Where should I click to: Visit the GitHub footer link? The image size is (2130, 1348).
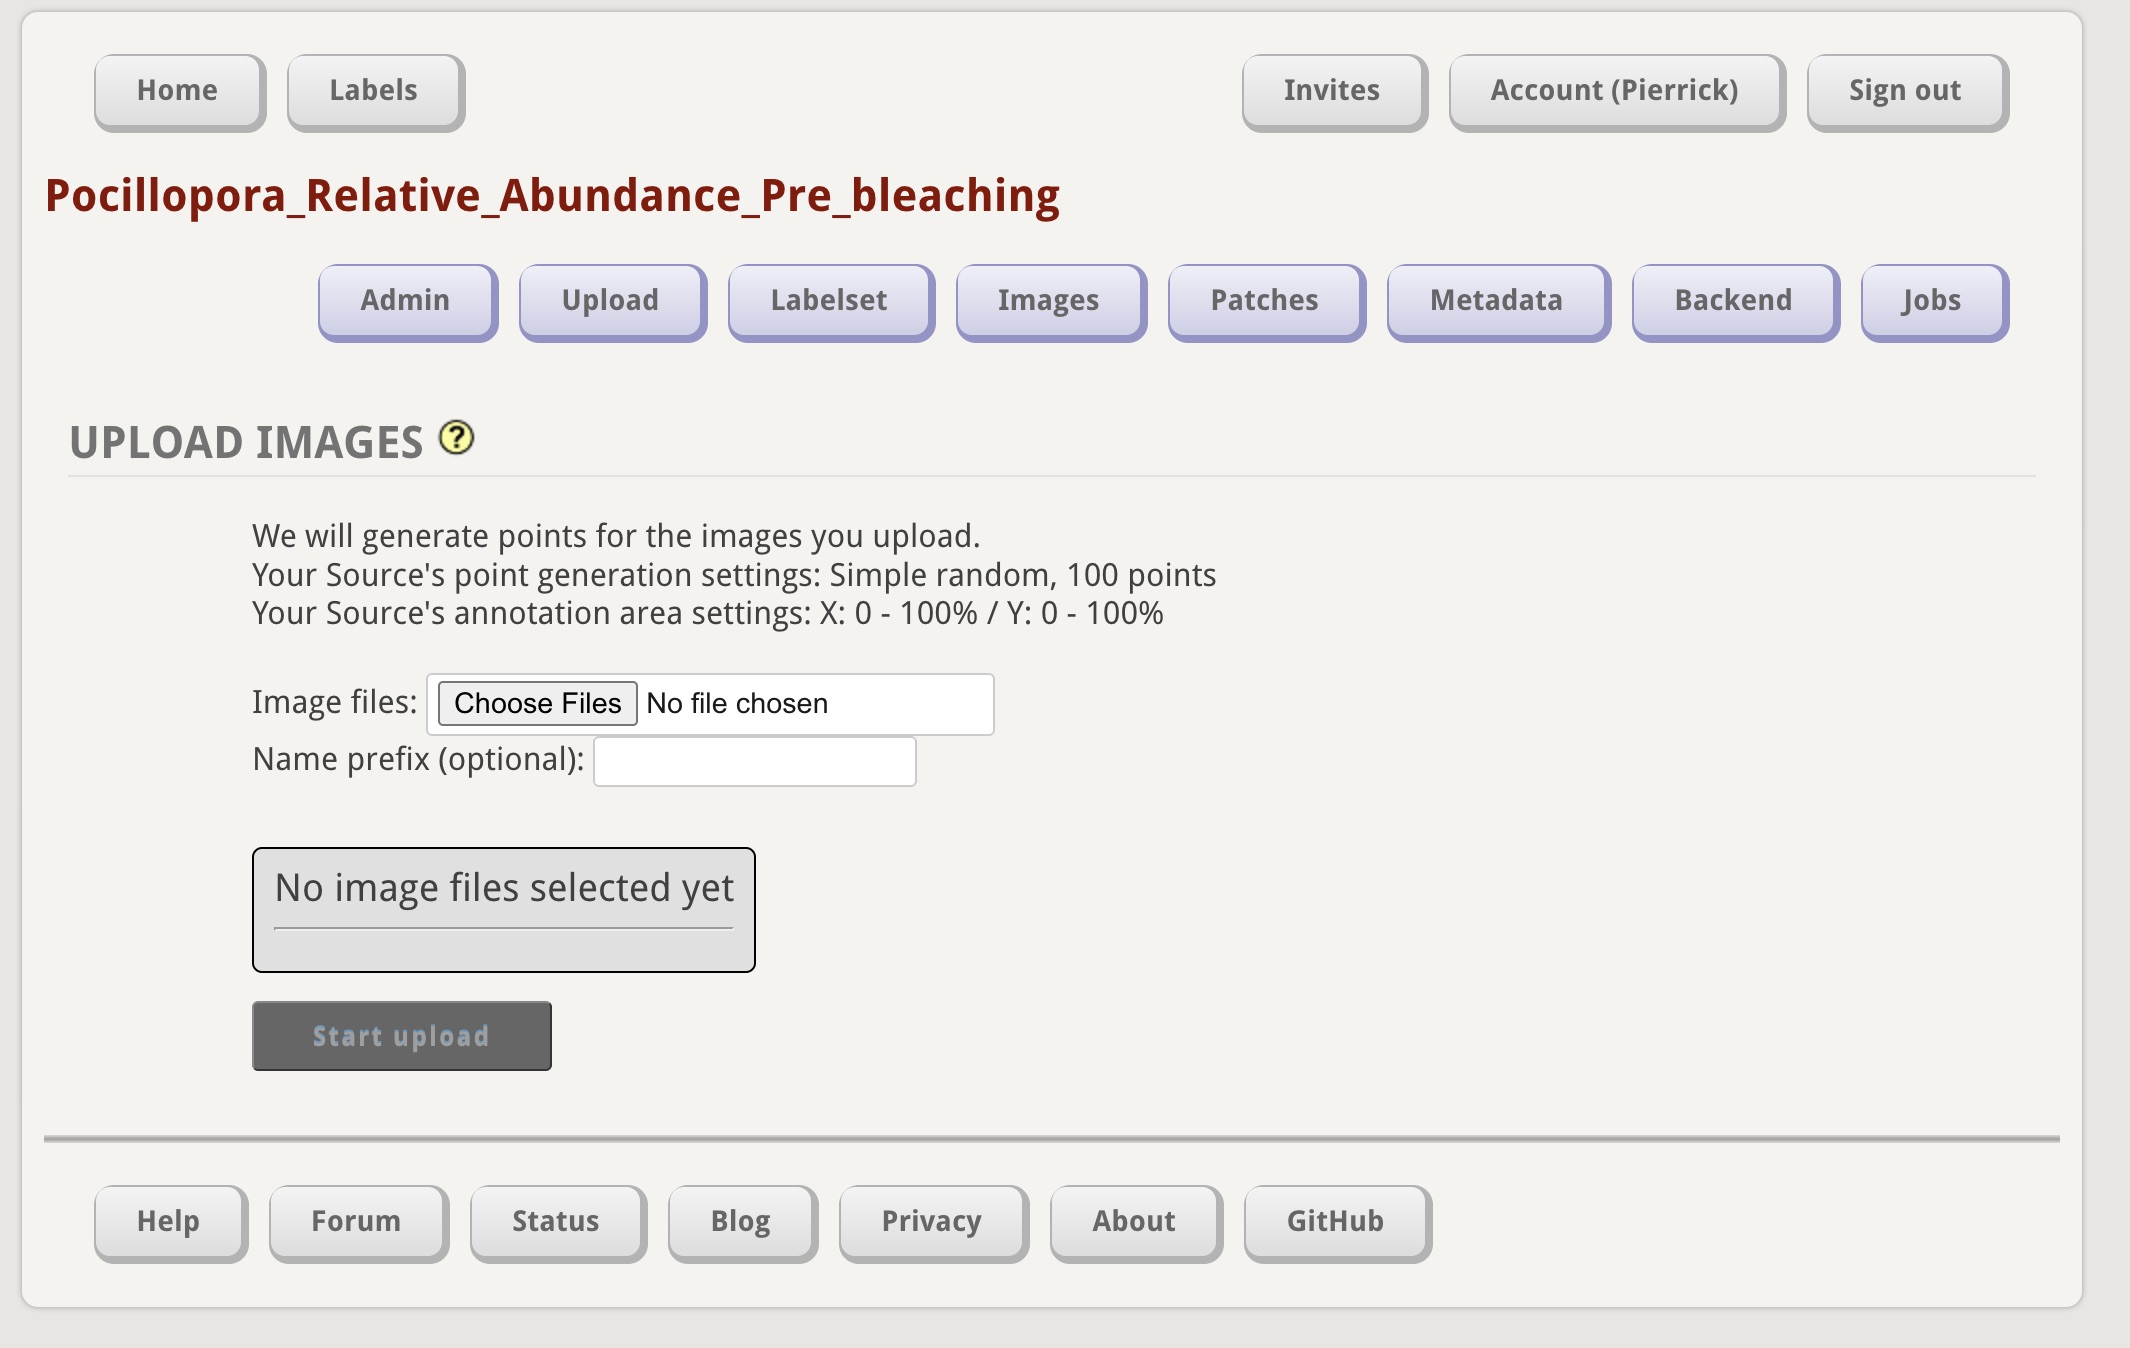click(1336, 1222)
